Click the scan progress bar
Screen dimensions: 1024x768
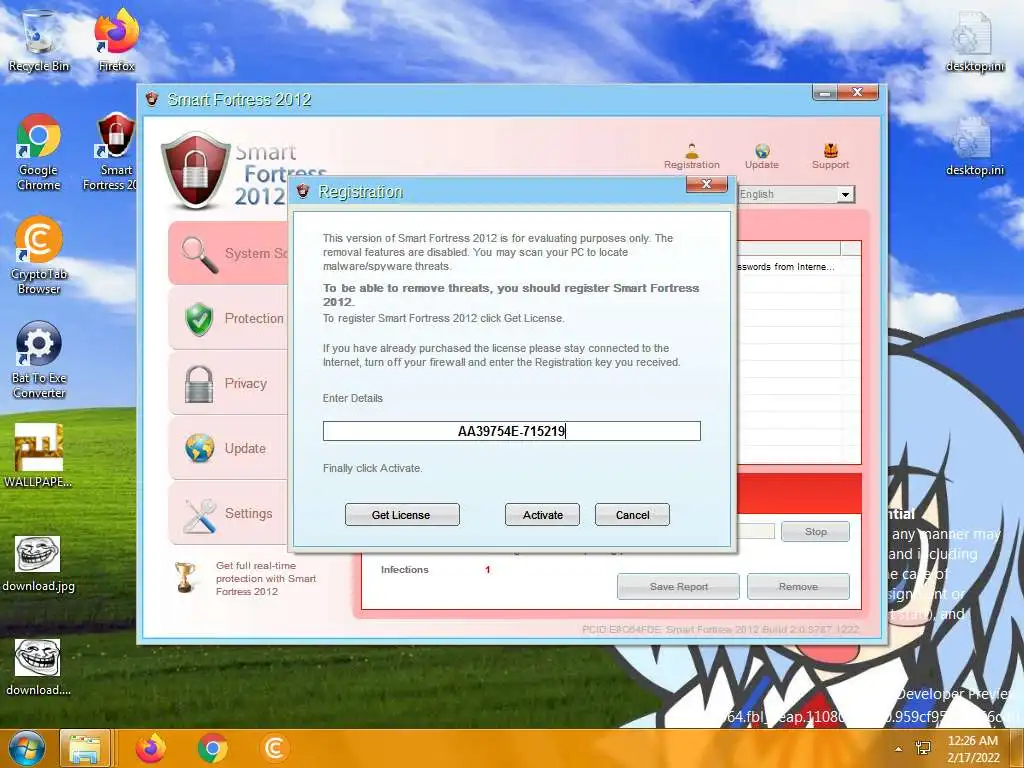point(756,531)
